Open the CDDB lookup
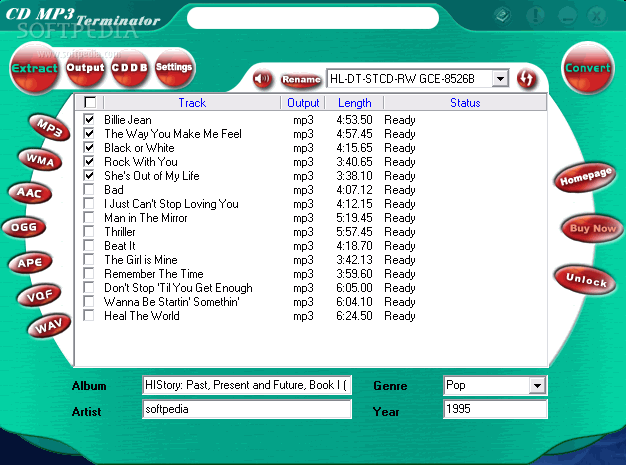Image resolution: width=626 pixels, height=465 pixels. coord(129,67)
